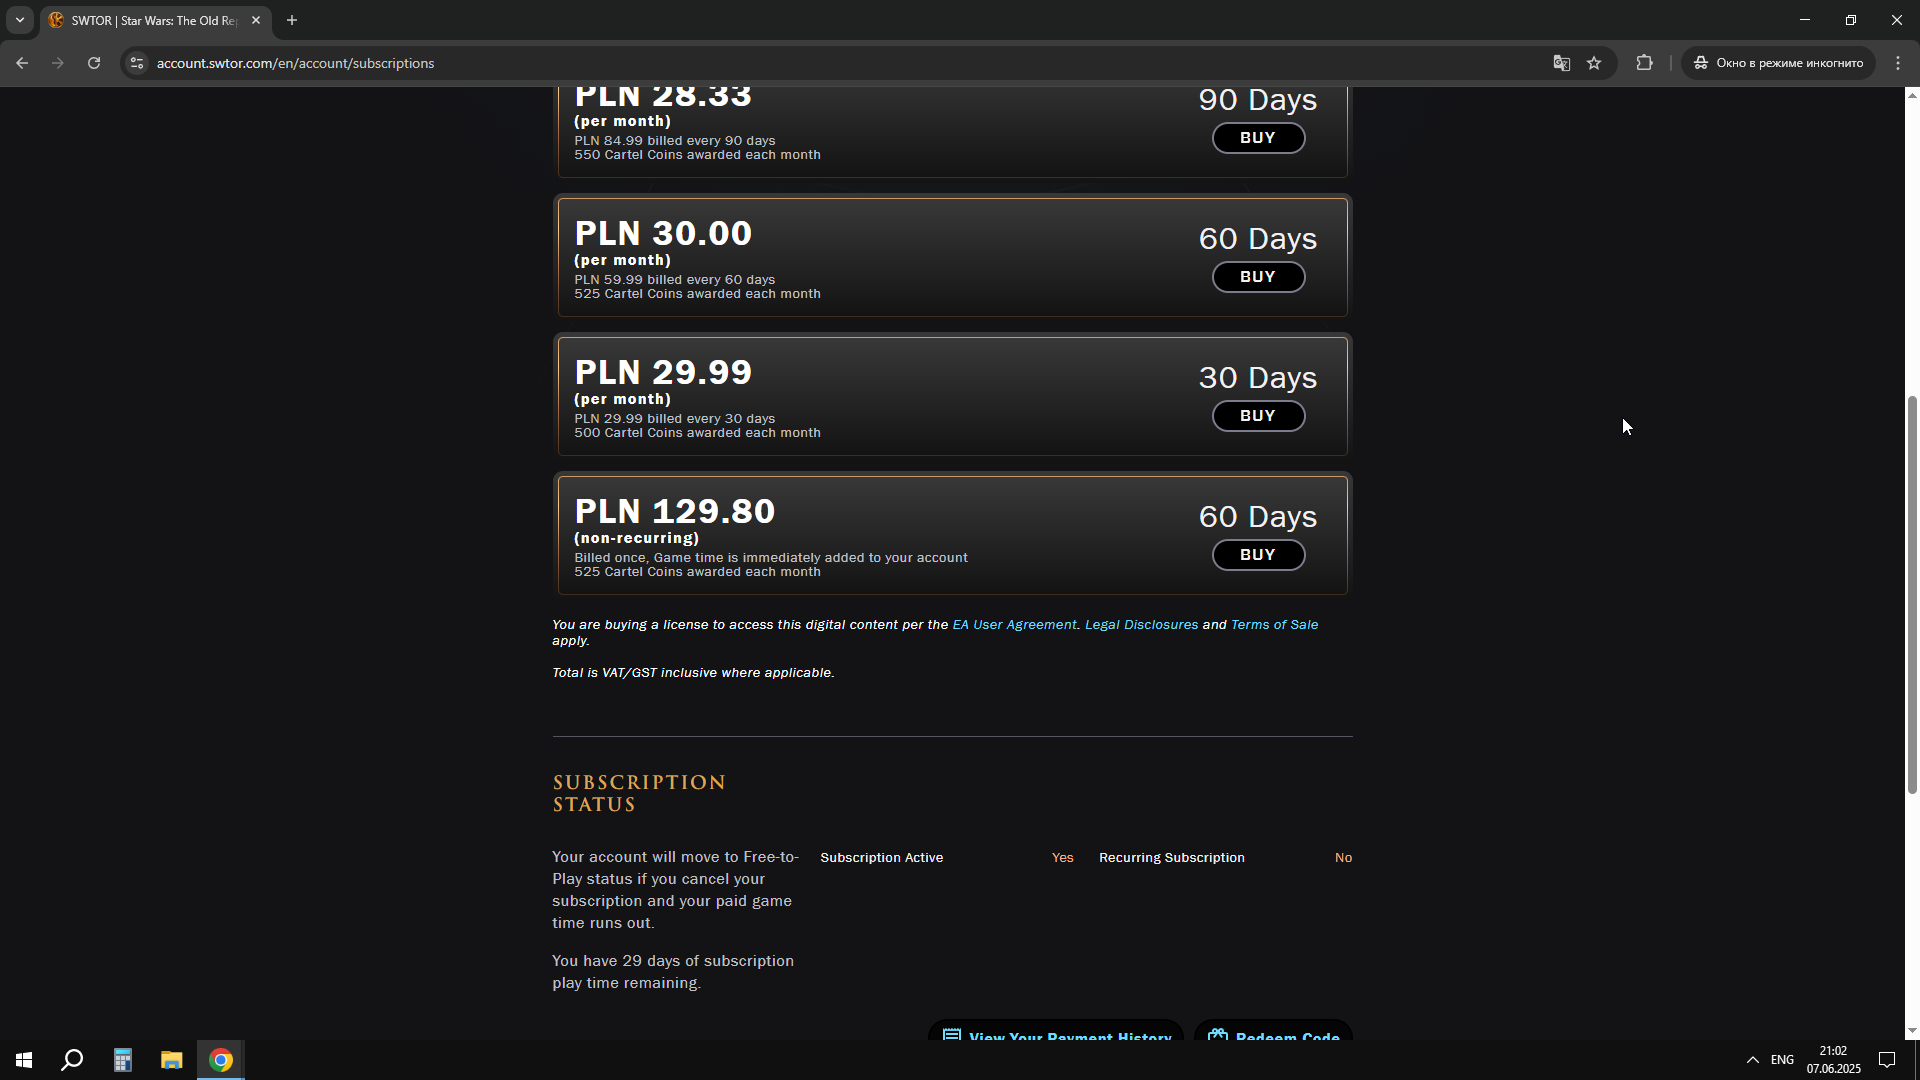Screen dimensions: 1920x1080
Task: Open Windows search from taskbar
Action: (72, 1060)
